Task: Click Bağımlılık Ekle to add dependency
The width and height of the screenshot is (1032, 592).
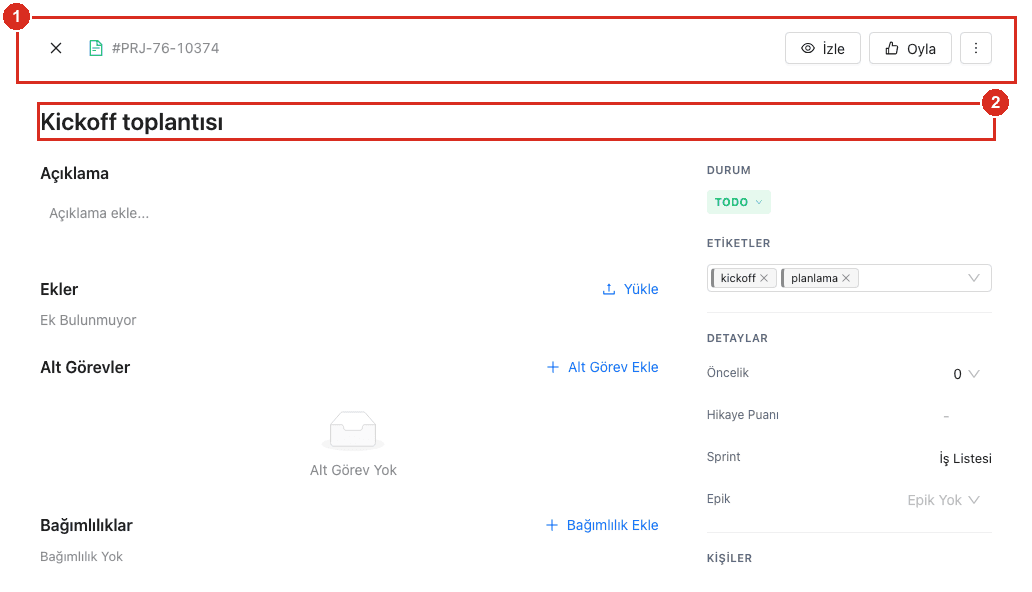Action: [602, 525]
